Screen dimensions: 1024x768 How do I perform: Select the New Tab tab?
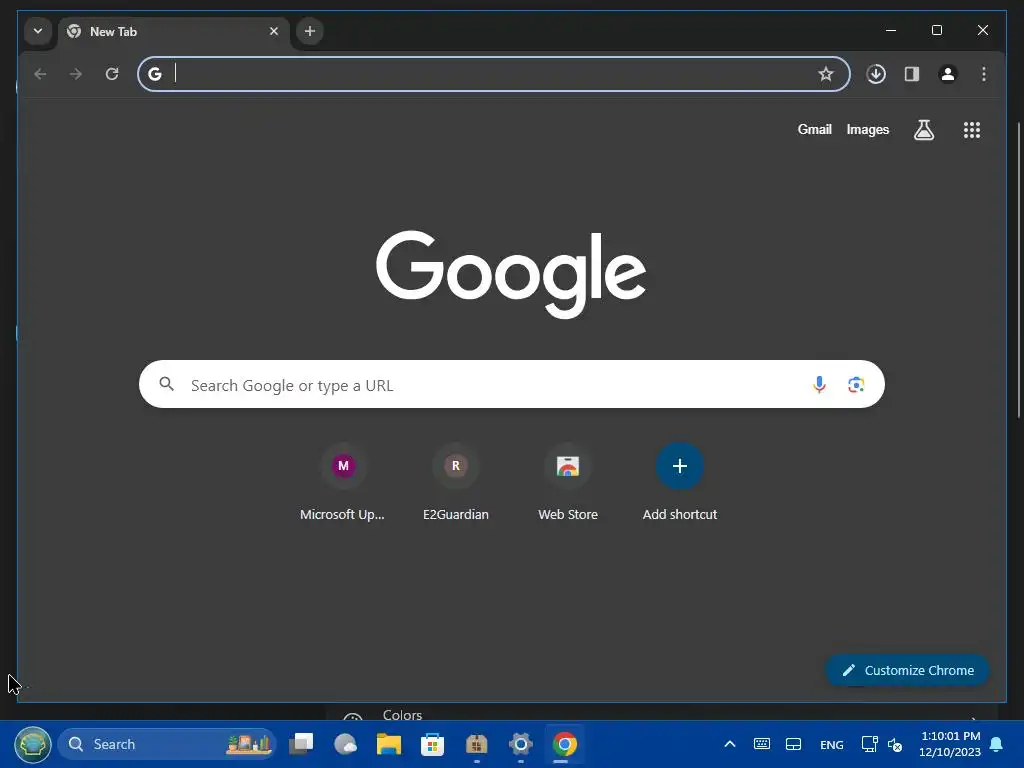174,31
